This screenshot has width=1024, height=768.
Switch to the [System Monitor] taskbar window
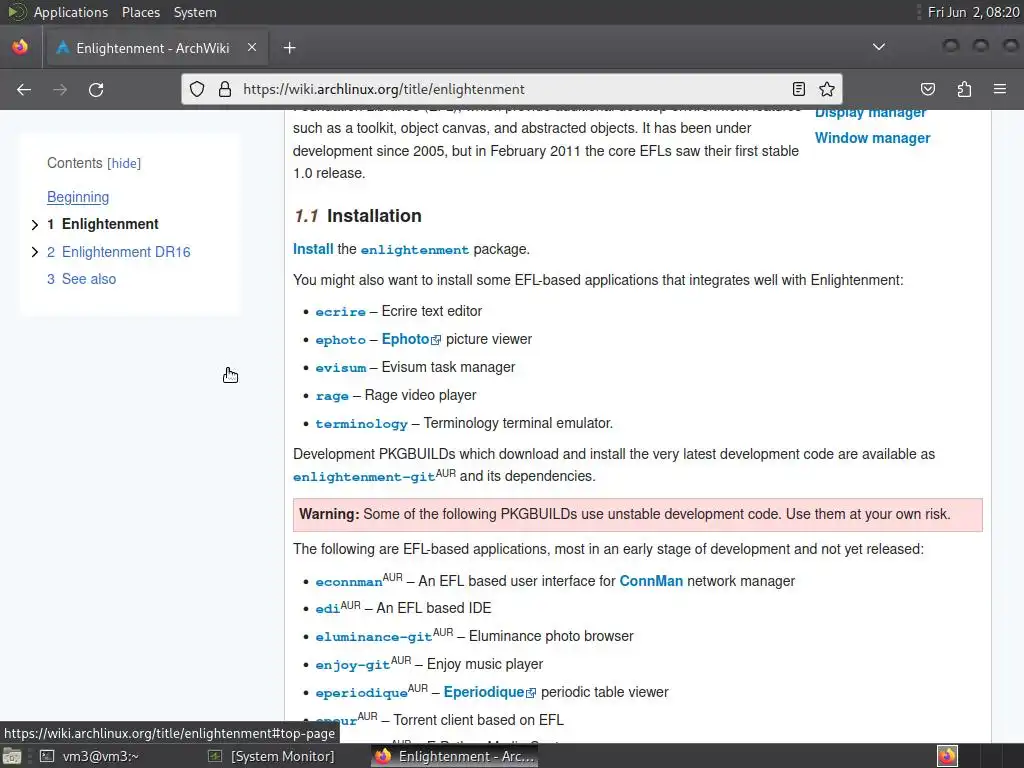click(271, 756)
